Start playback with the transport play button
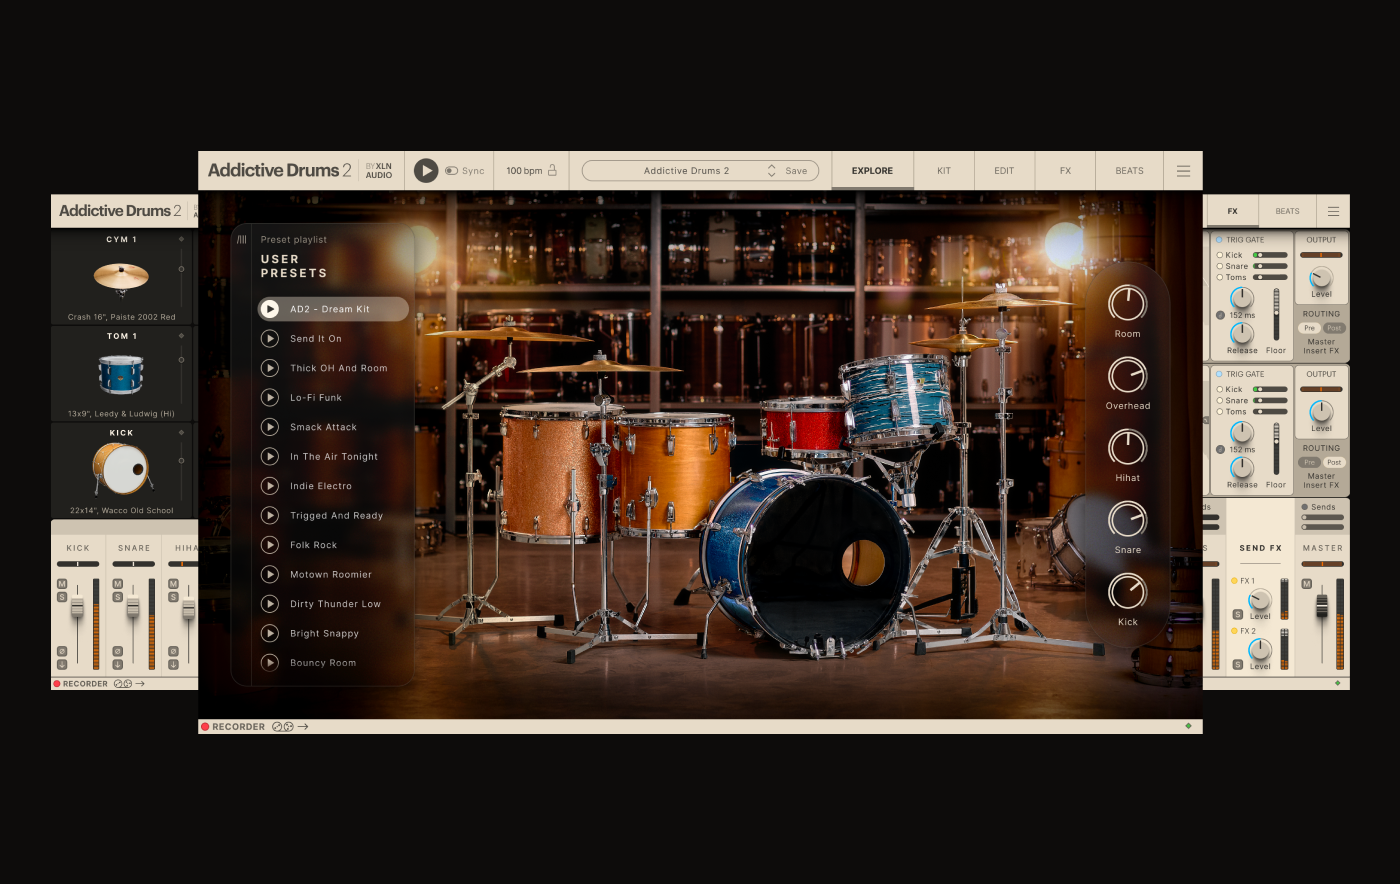Viewport: 1400px width, 884px height. [426, 171]
